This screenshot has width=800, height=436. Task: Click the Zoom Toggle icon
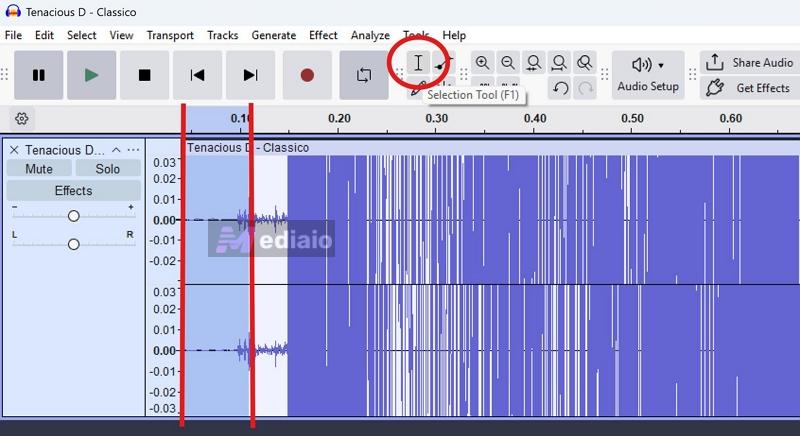[x=585, y=63]
